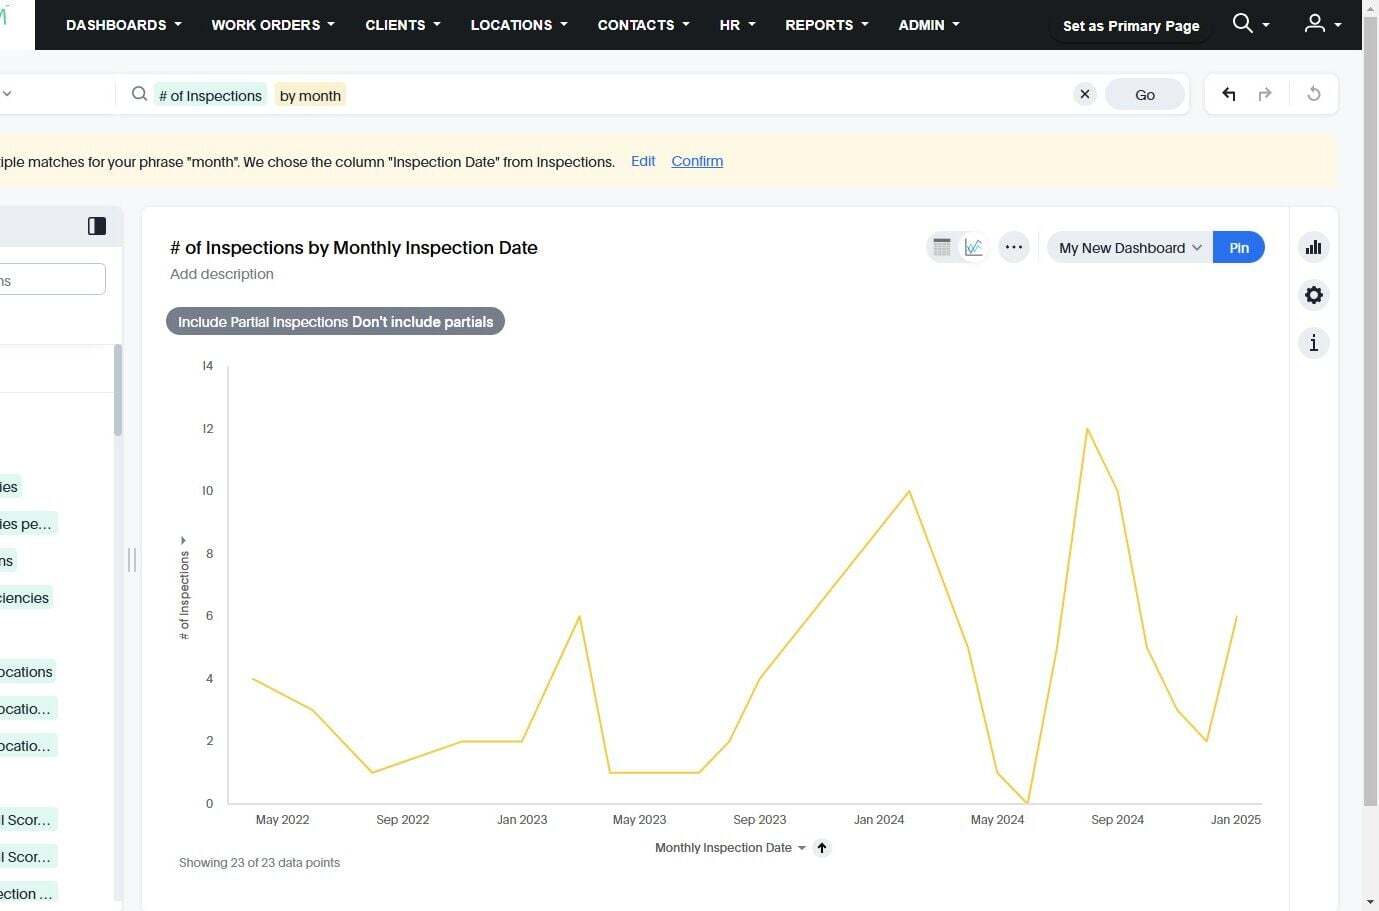Open the CONTACTS menu
This screenshot has height=911, width=1379.
click(643, 25)
